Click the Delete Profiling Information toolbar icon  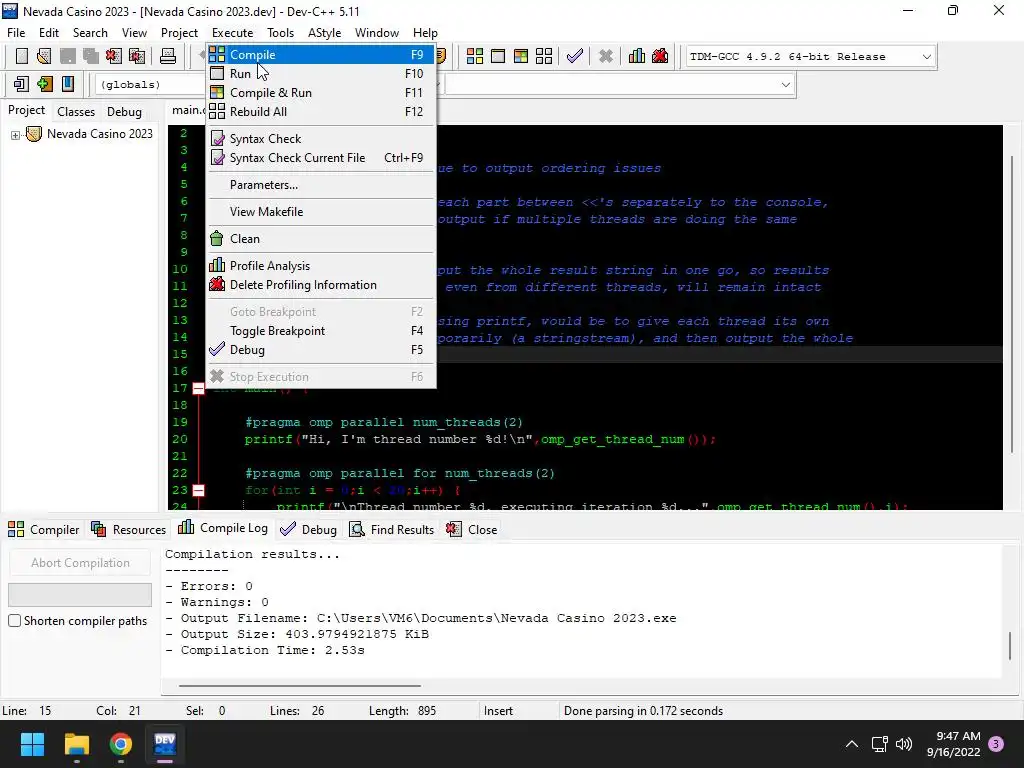(x=660, y=56)
